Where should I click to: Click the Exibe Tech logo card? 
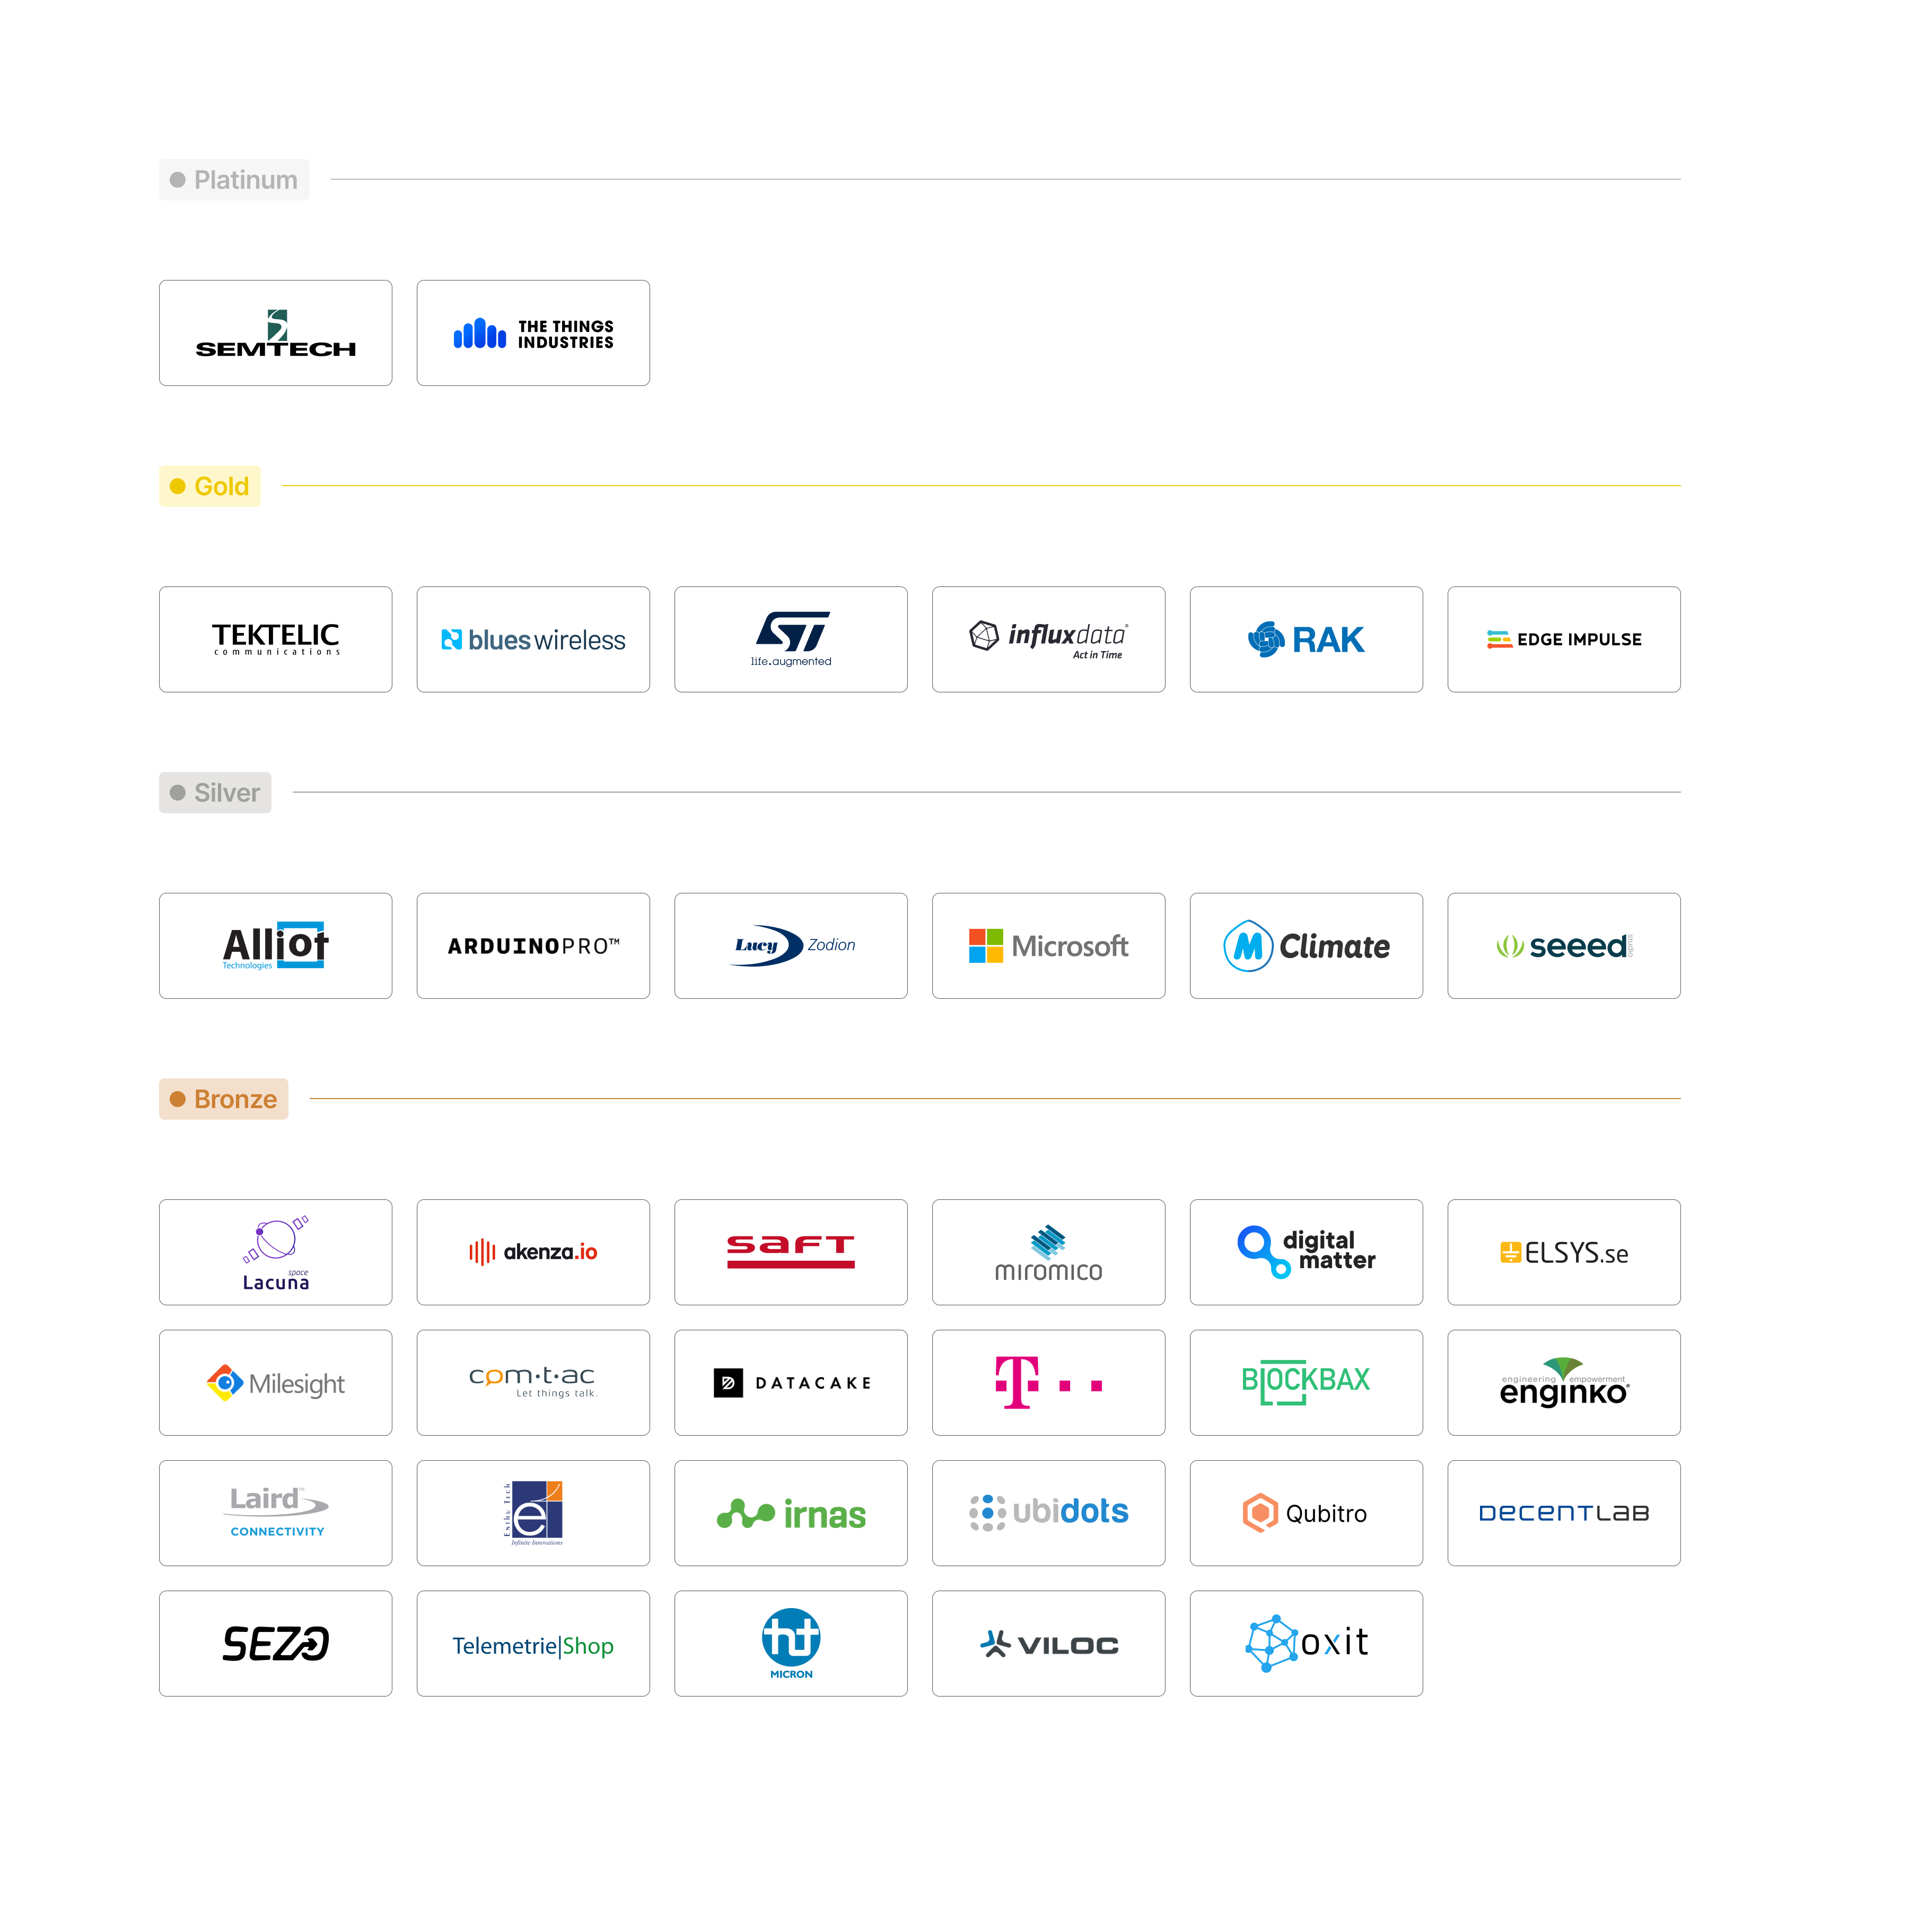(533, 1513)
